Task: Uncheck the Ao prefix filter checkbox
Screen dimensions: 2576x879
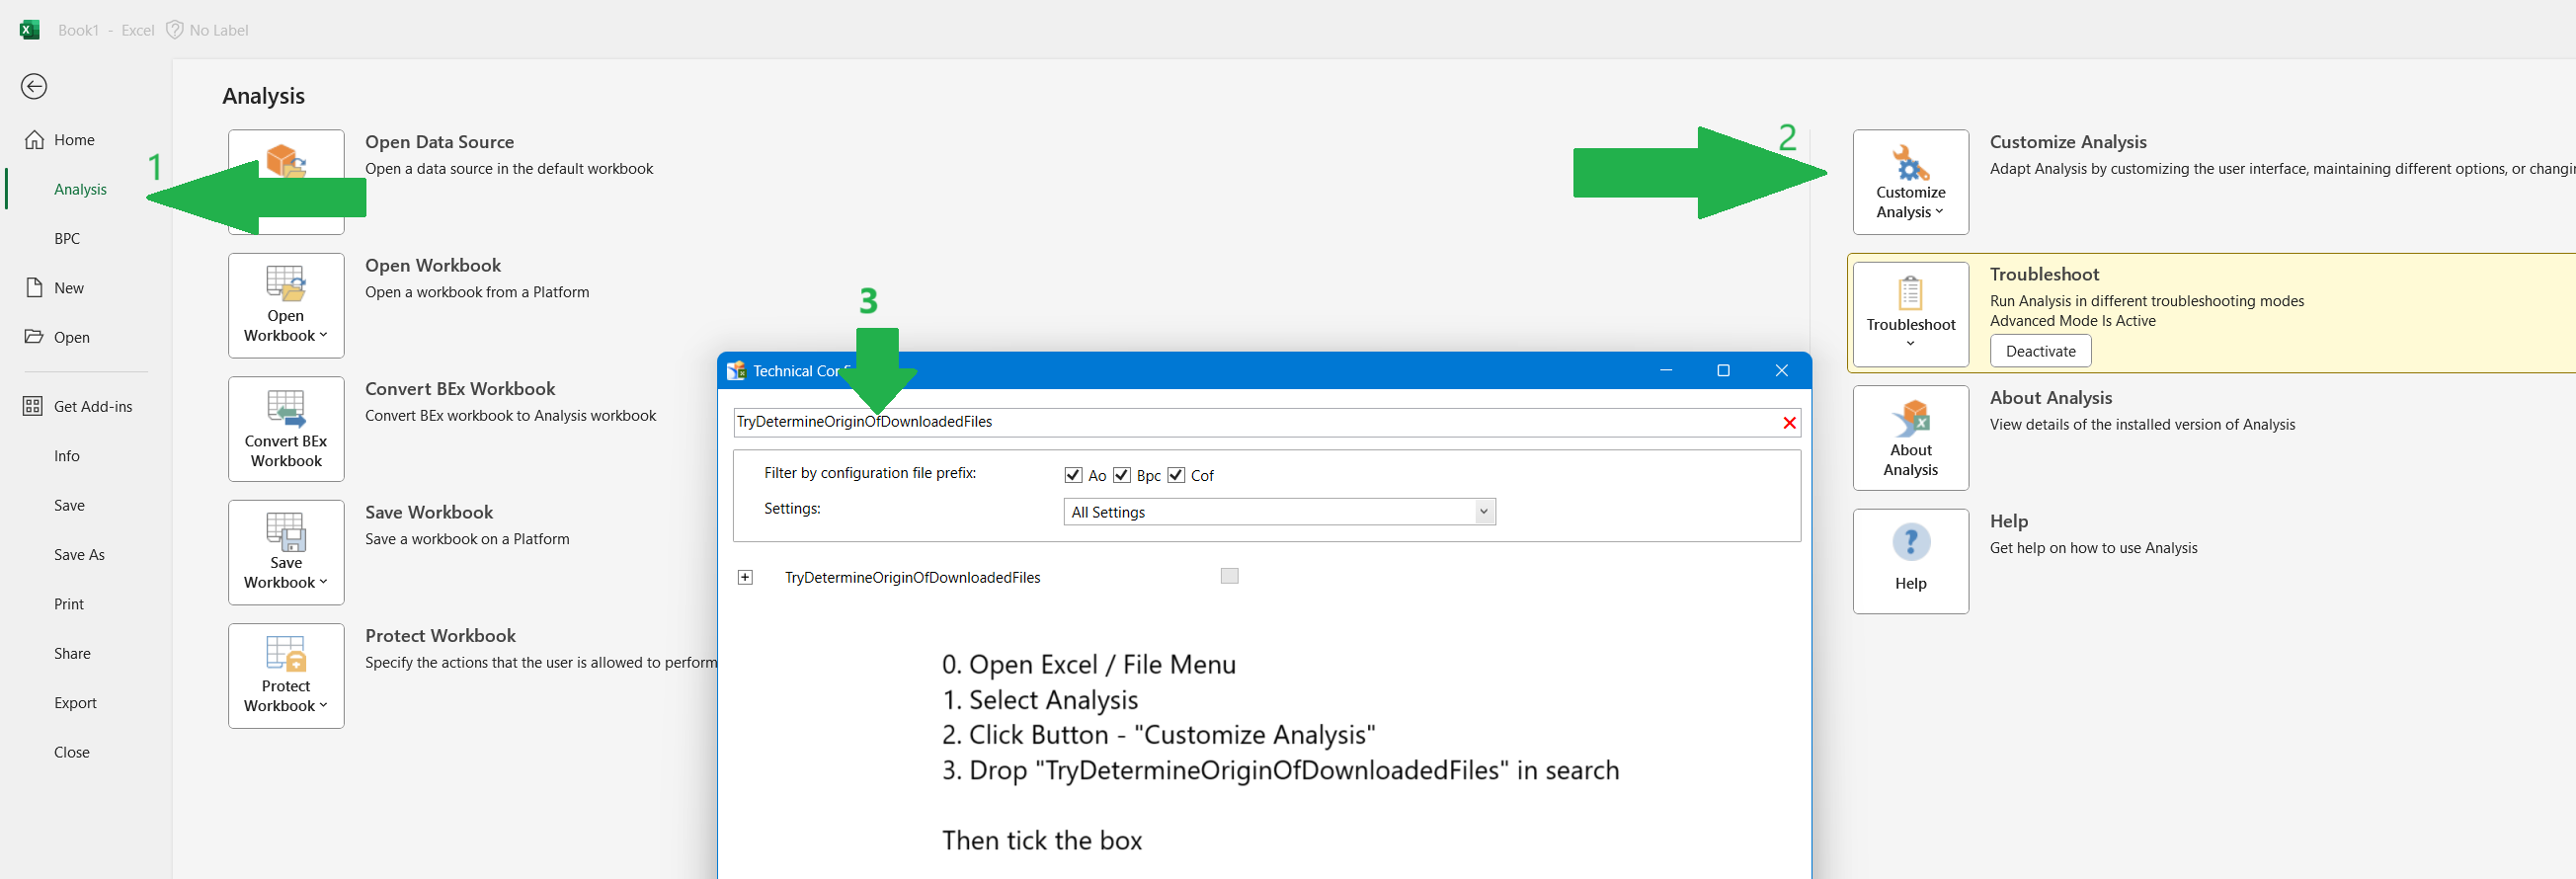Action: (1073, 475)
